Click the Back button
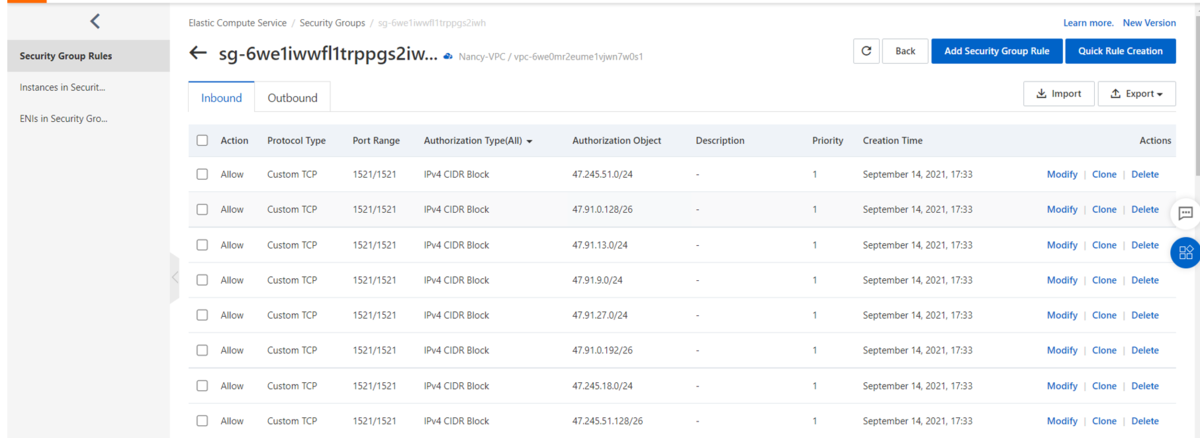 tap(905, 51)
